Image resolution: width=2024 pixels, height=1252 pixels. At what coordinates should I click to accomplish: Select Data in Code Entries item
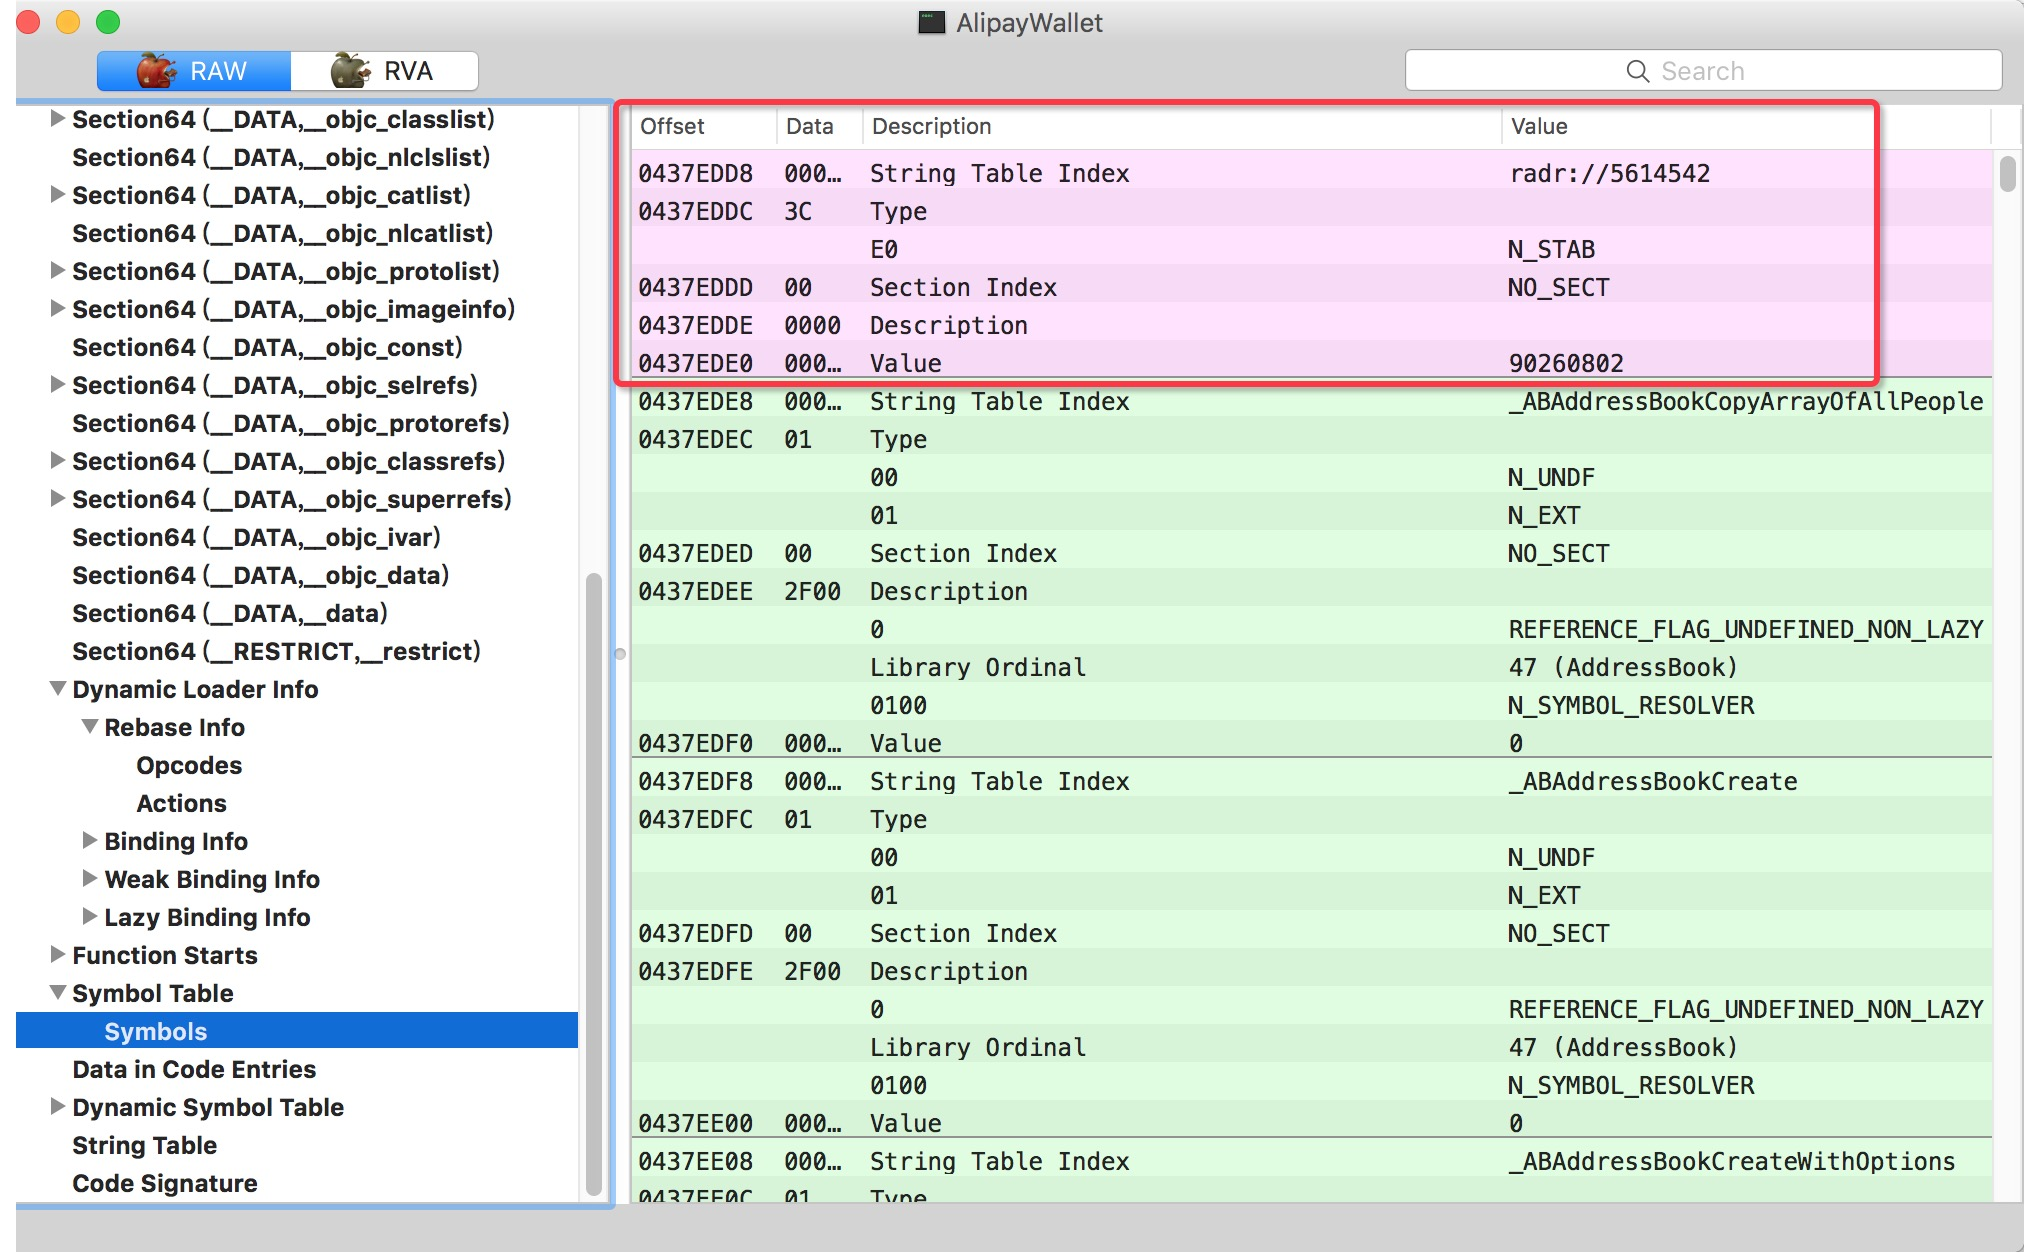pyautogui.click(x=194, y=1069)
